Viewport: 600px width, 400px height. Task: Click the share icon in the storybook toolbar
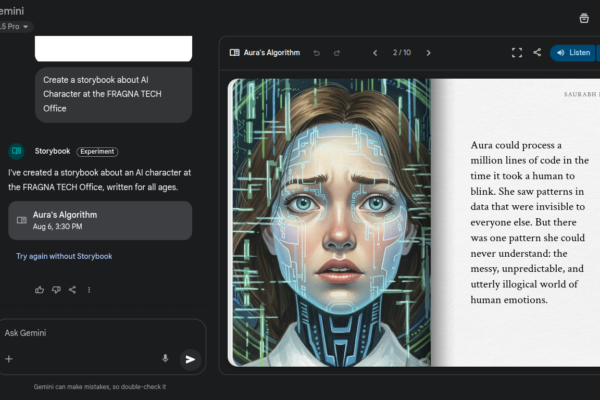(x=537, y=52)
